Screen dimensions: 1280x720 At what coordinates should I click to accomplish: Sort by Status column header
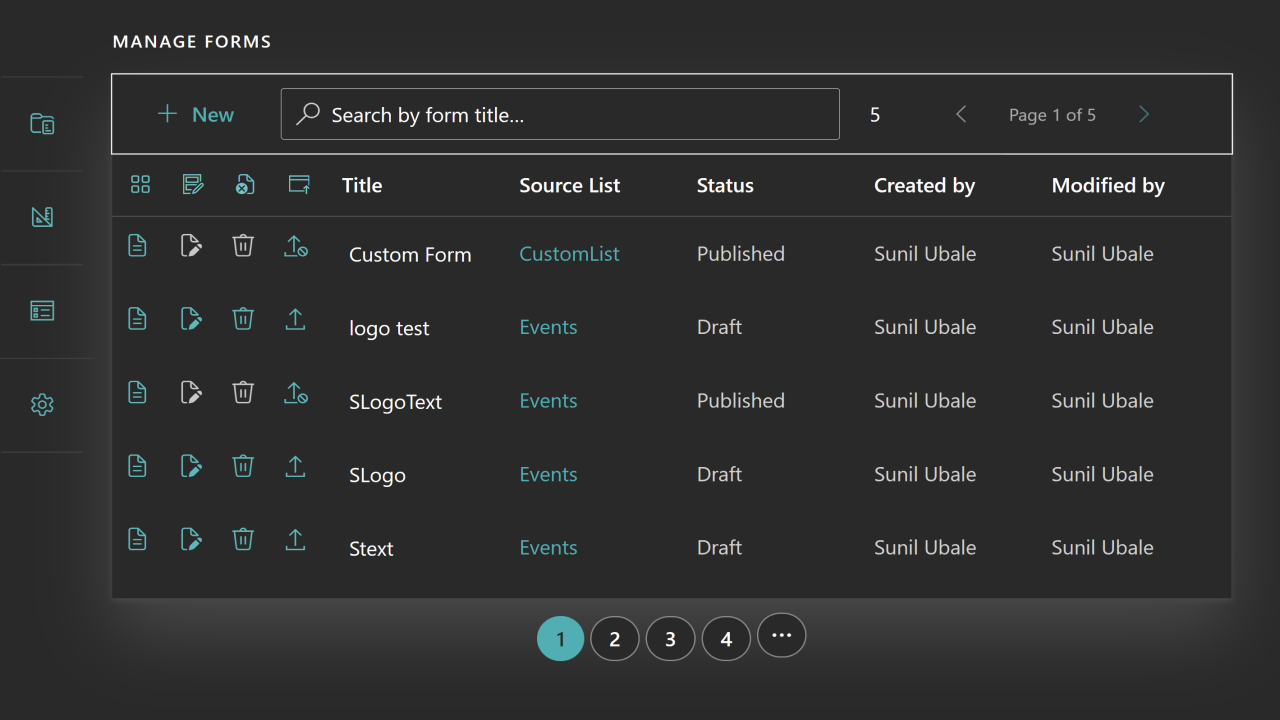[725, 185]
